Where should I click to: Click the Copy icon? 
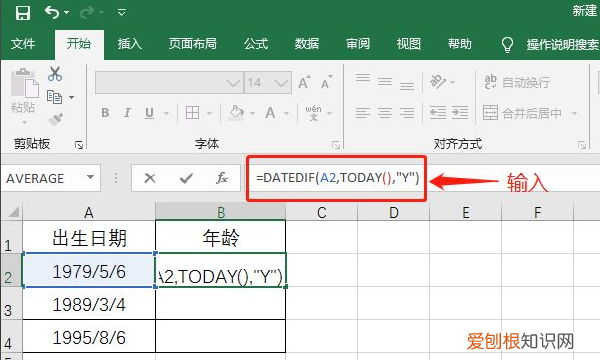tap(54, 97)
